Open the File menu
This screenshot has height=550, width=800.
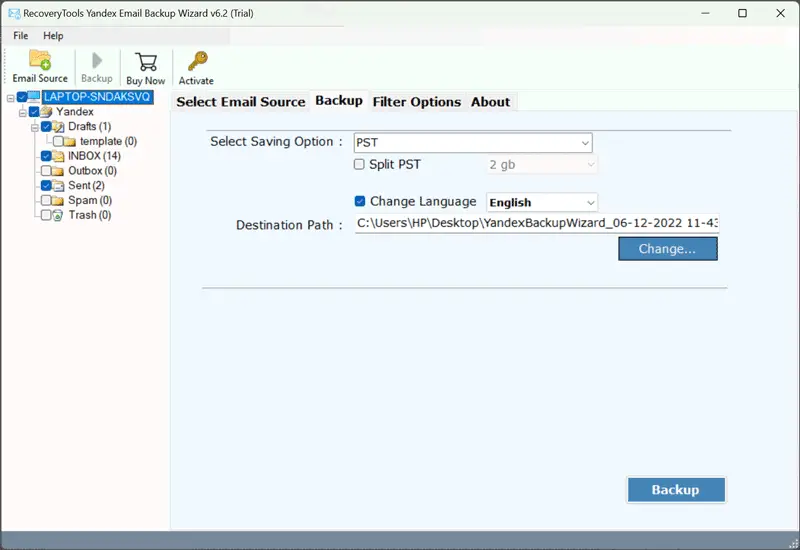coord(20,36)
